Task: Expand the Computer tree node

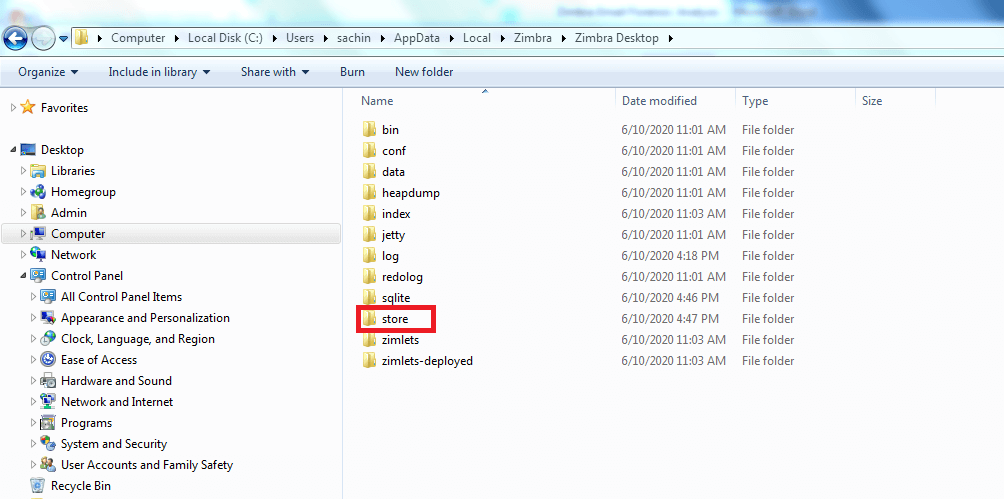Action: (24, 234)
